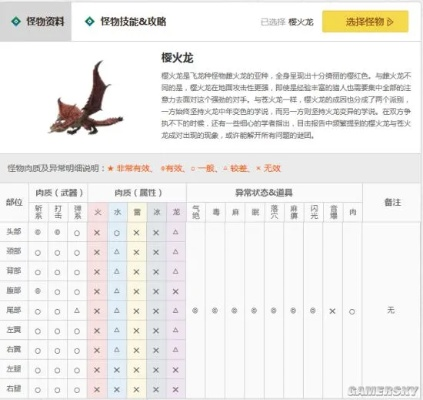The width and height of the screenshot is (423, 400).
Task: Click the 麻 status header
Action: pyautogui.click(x=235, y=212)
